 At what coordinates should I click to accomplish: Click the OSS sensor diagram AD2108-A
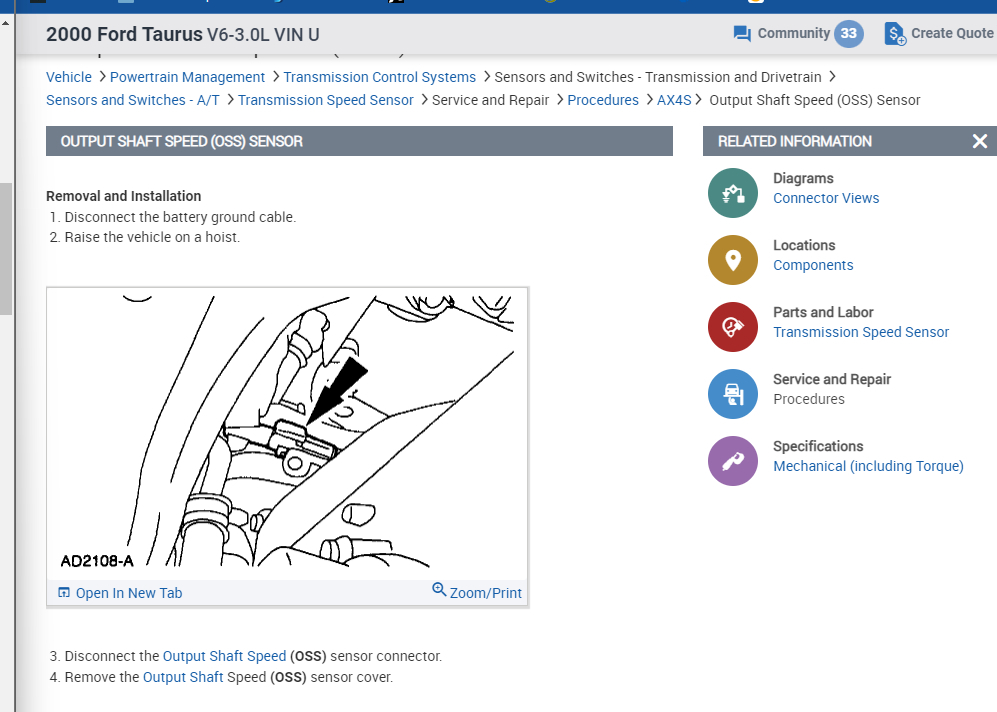(287, 433)
